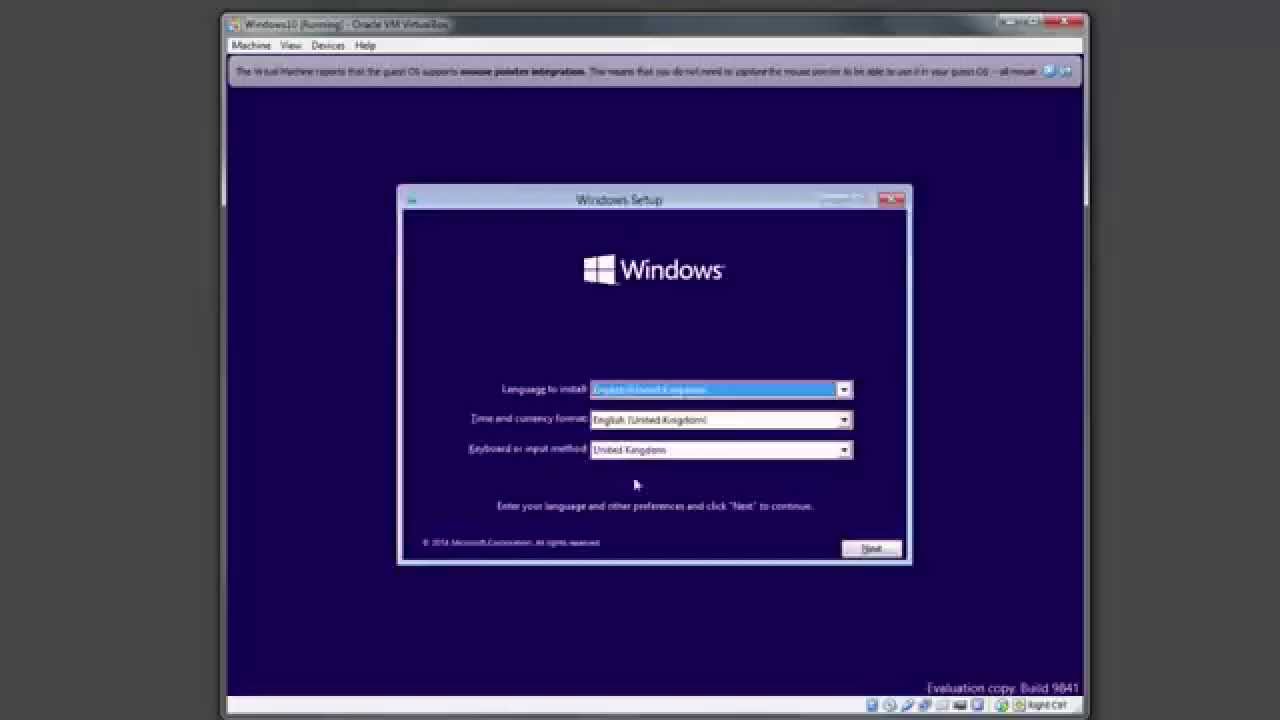Image resolution: width=1280 pixels, height=720 pixels.
Task: Click the 'Keyboard or input method' label
Action: coord(528,449)
